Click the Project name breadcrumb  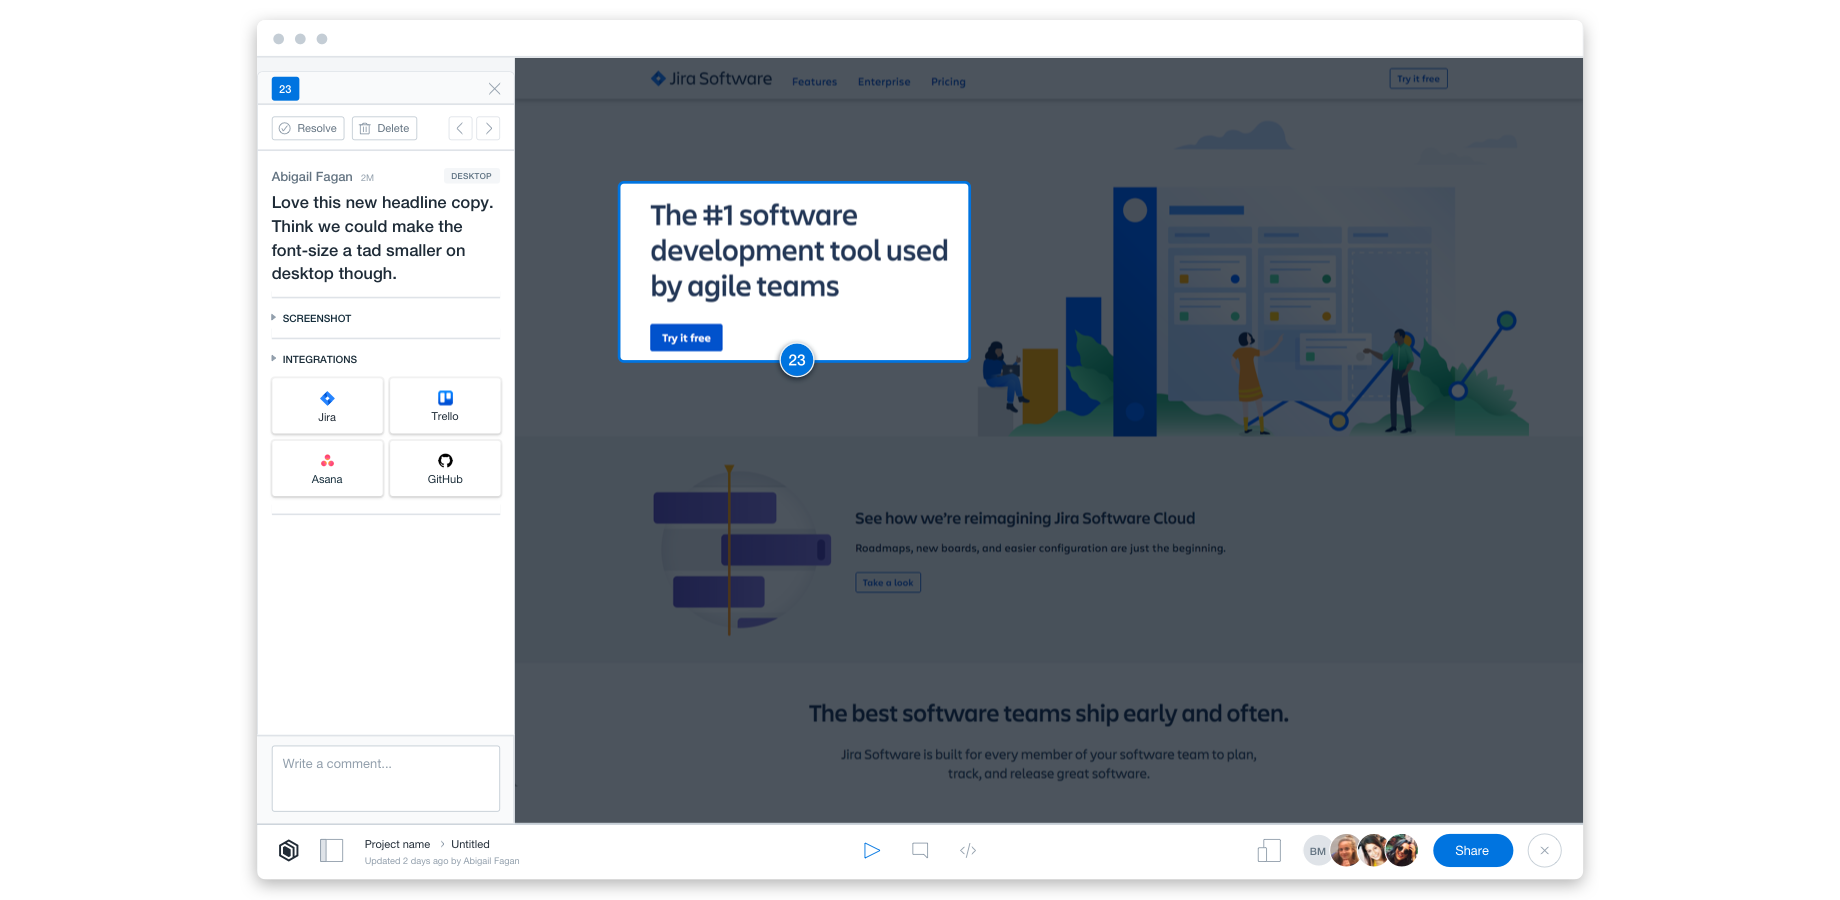point(397,844)
